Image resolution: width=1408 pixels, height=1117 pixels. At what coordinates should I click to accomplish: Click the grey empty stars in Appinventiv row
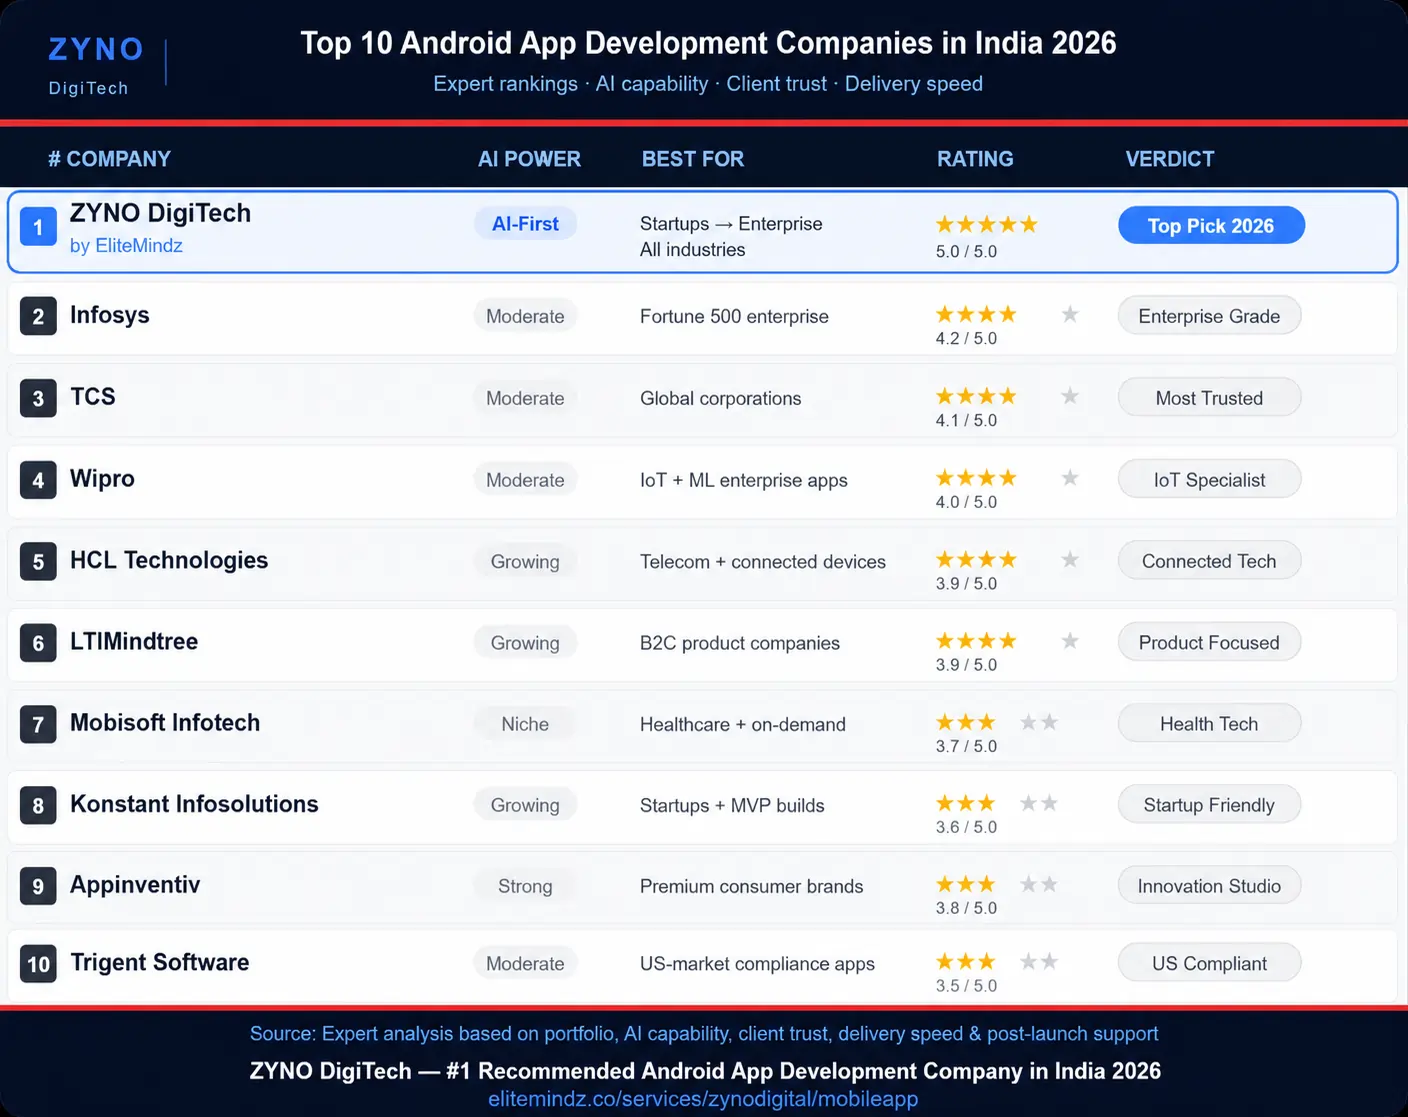pos(1039,884)
